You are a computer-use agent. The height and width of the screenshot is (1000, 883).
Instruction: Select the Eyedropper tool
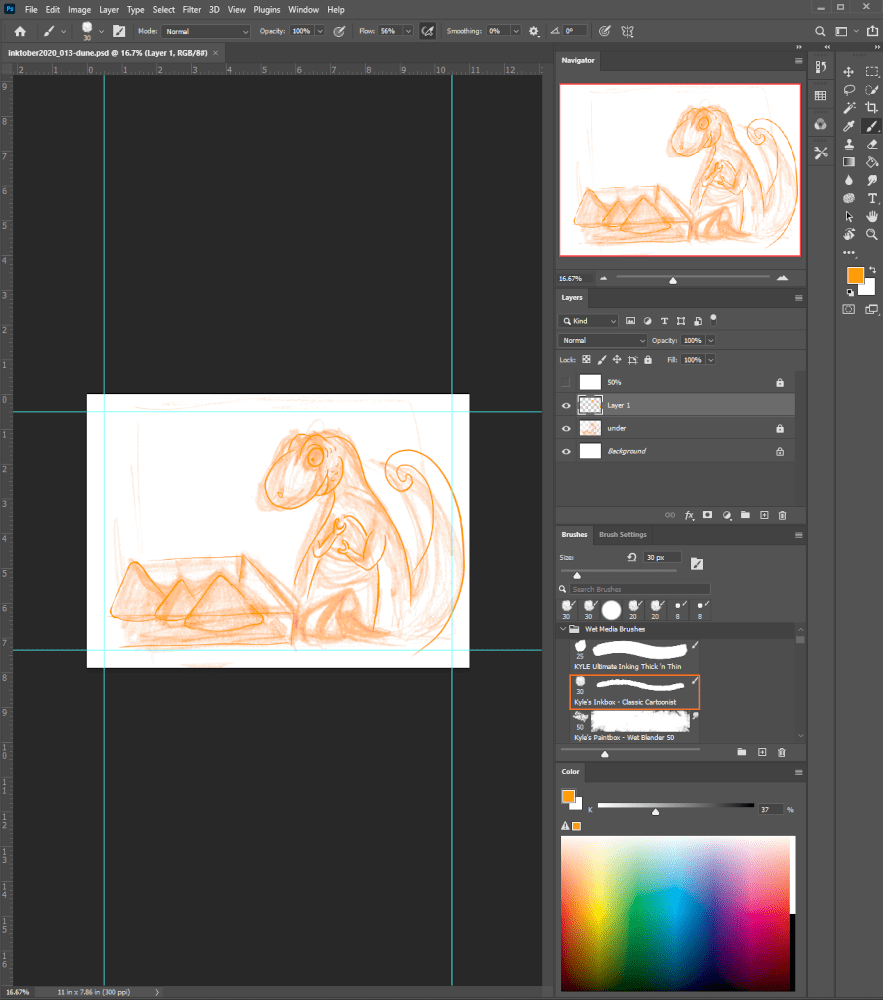click(x=848, y=125)
